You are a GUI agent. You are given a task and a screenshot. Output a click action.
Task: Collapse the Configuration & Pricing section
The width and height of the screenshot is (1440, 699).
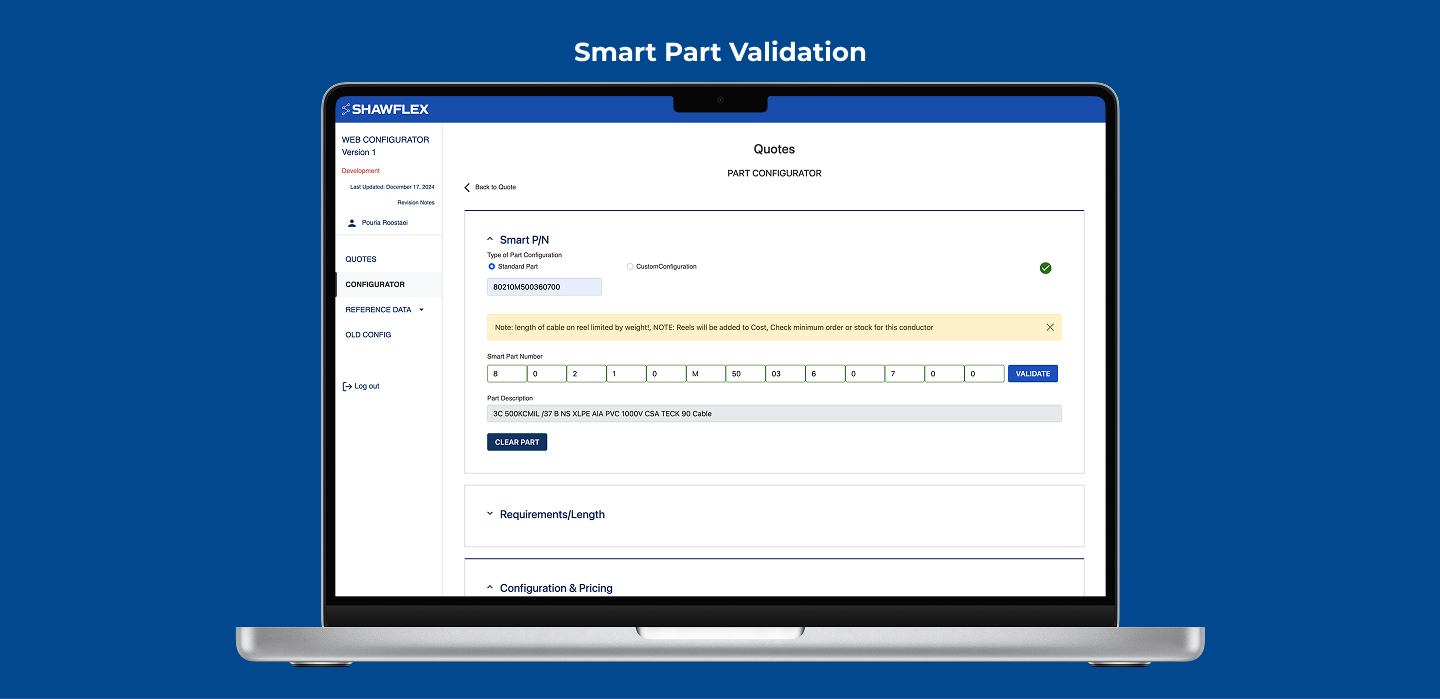[x=490, y=588]
